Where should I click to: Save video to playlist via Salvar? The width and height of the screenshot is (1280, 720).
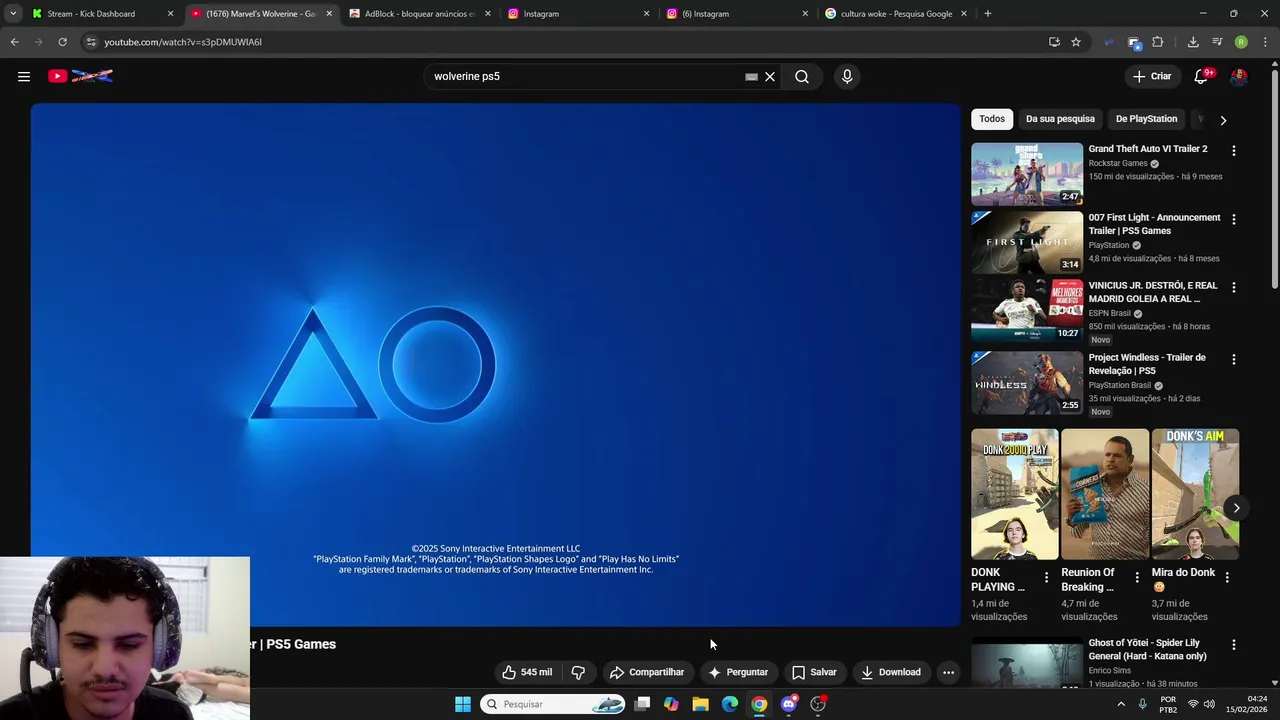tap(814, 672)
